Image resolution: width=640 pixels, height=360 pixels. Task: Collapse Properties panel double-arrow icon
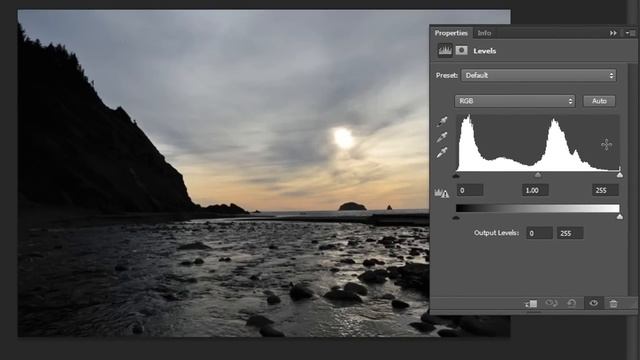(x=613, y=33)
